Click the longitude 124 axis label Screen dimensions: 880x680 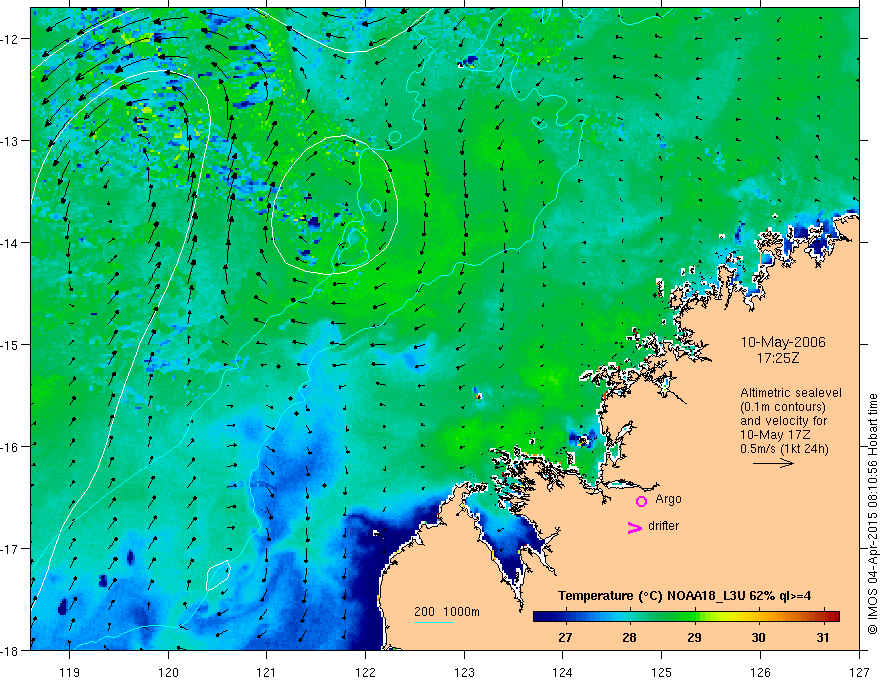click(x=563, y=672)
